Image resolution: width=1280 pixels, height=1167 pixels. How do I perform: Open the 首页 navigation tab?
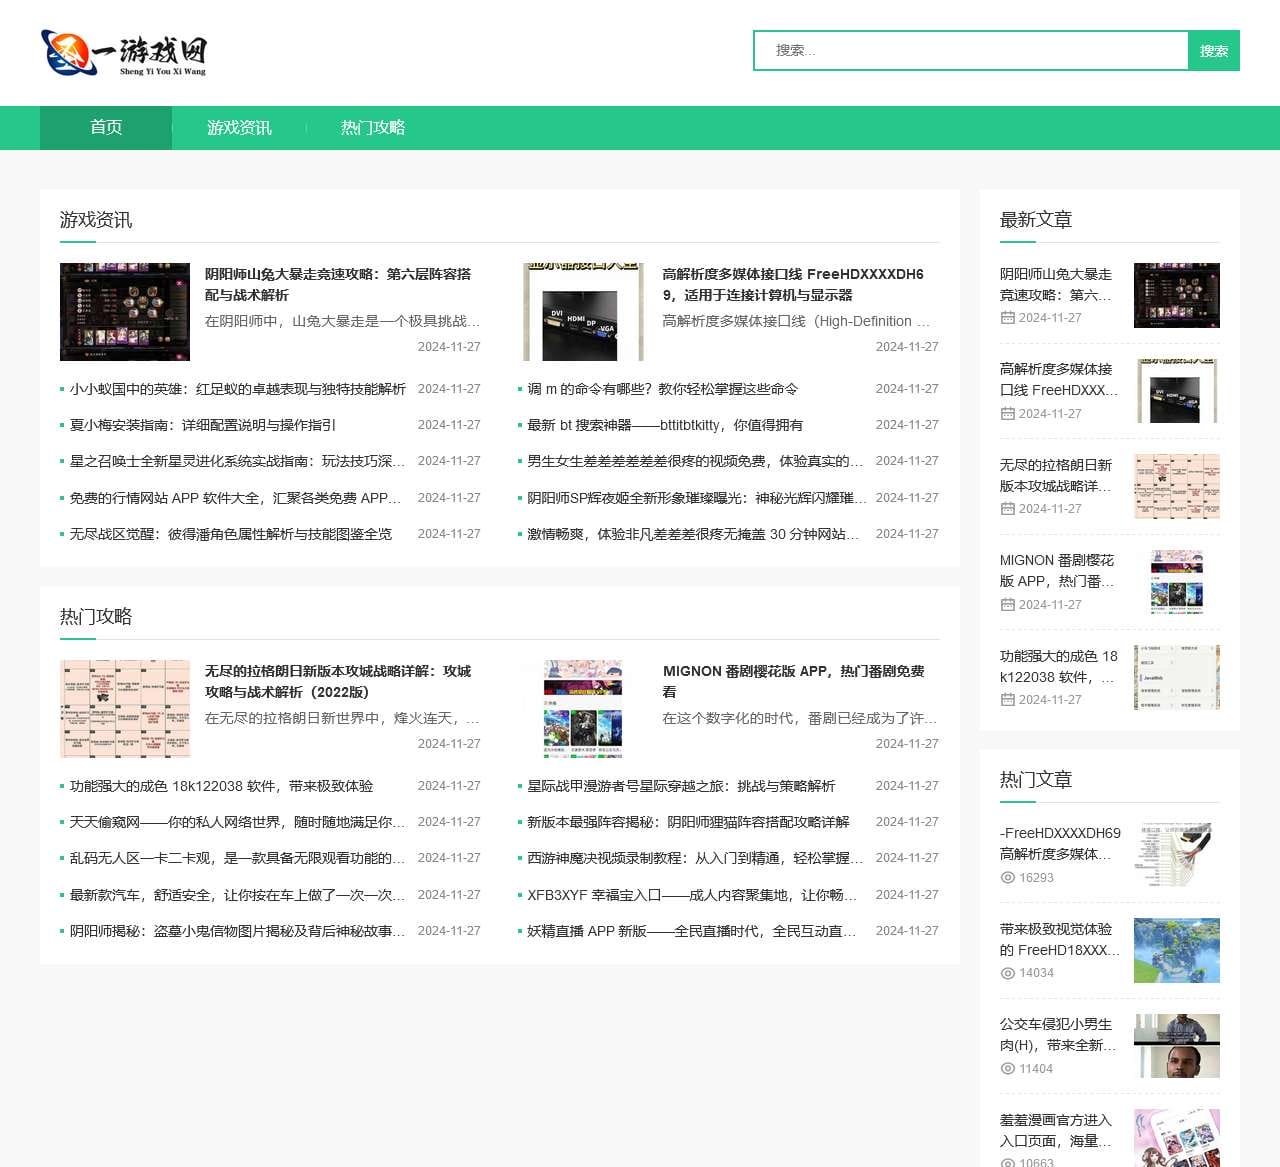[106, 128]
